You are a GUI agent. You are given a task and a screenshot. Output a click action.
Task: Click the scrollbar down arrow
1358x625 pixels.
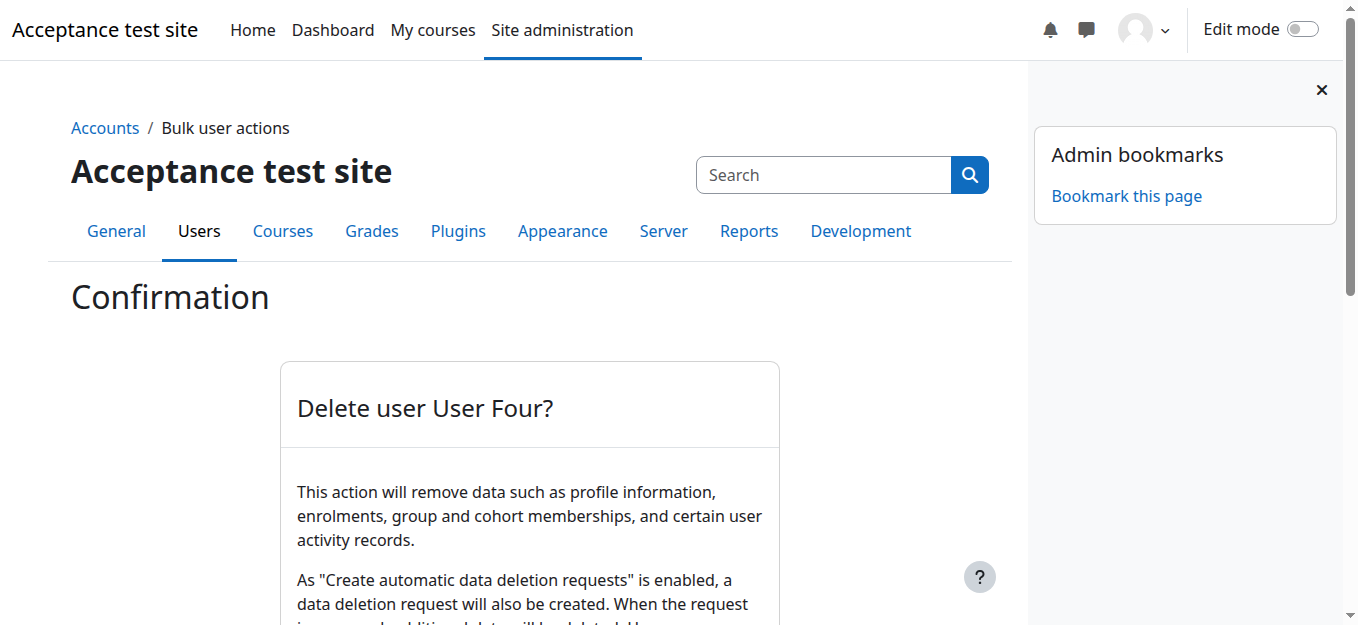pyautogui.click(x=1350, y=616)
